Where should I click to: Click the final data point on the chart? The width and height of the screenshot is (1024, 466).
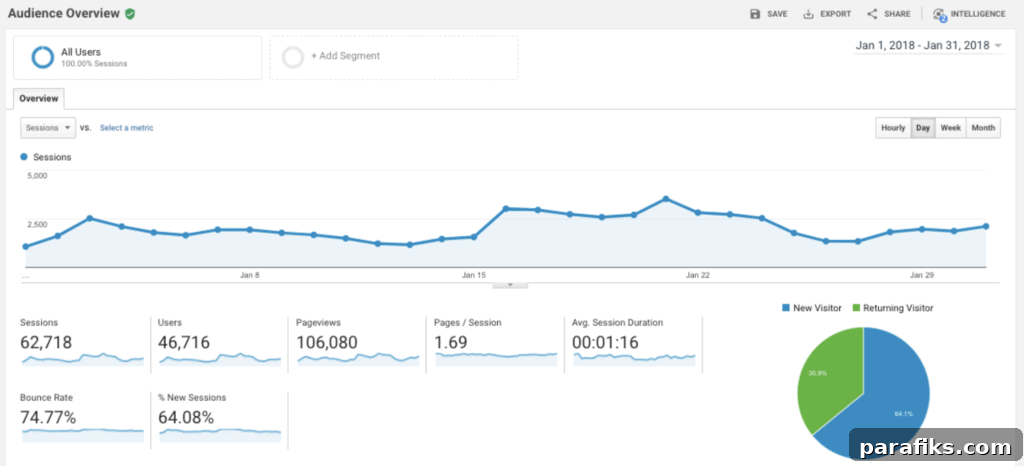click(985, 226)
